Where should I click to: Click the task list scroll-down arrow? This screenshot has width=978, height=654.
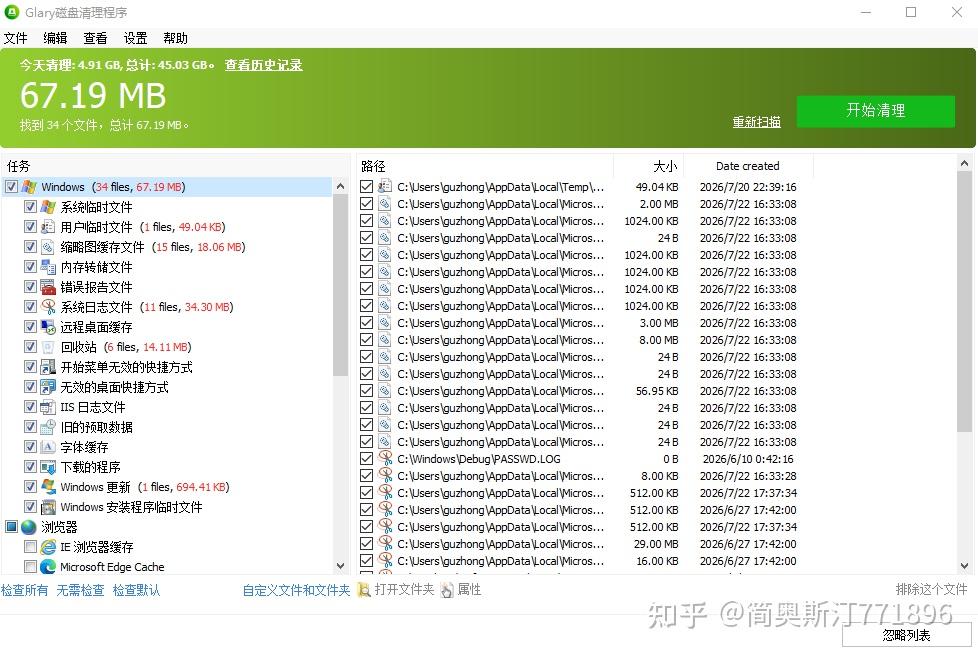(x=340, y=566)
